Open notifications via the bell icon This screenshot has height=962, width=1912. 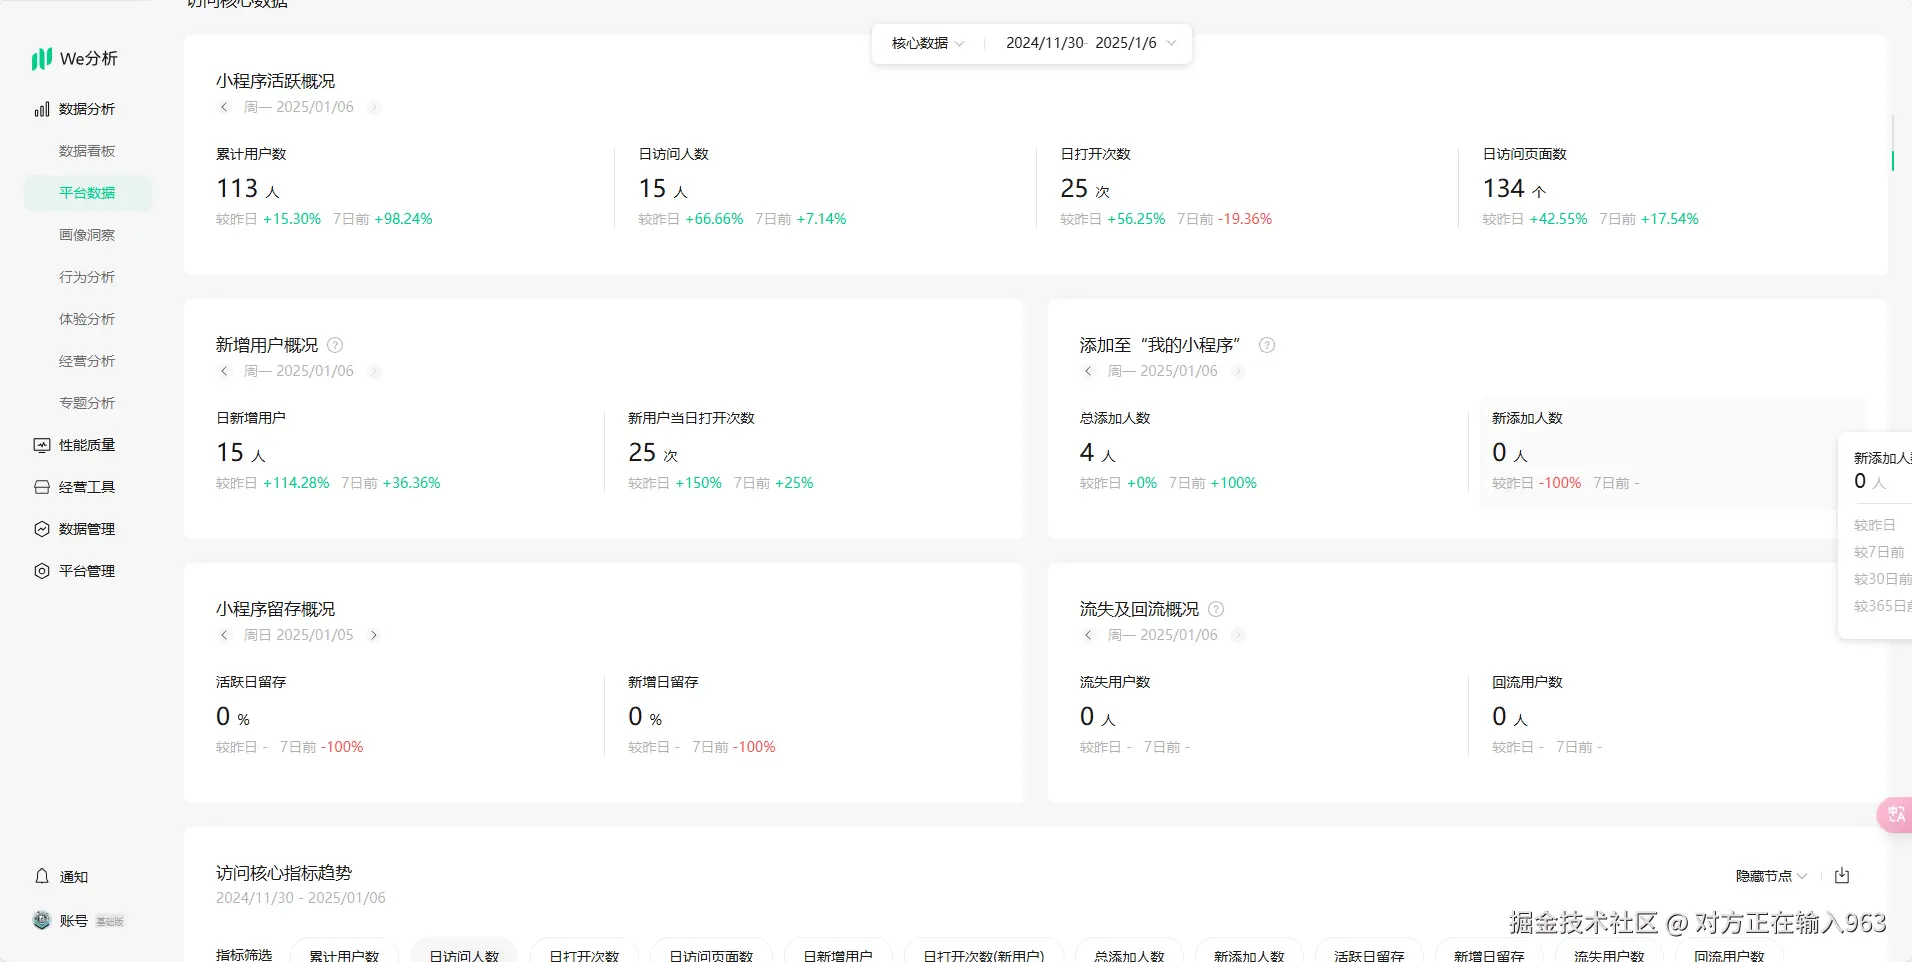tap(42, 876)
